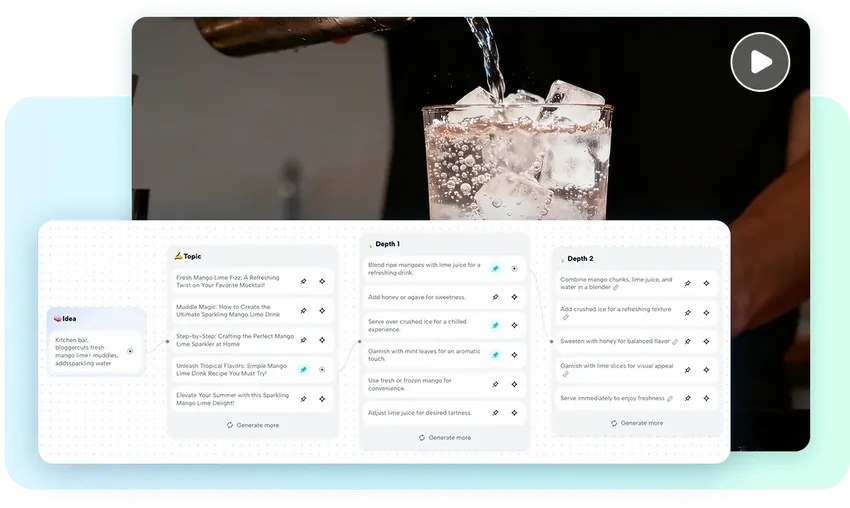Click expand dot on 'Blend ripe mangoes' item
The image size is (850, 508).
click(x=514, y=268)
